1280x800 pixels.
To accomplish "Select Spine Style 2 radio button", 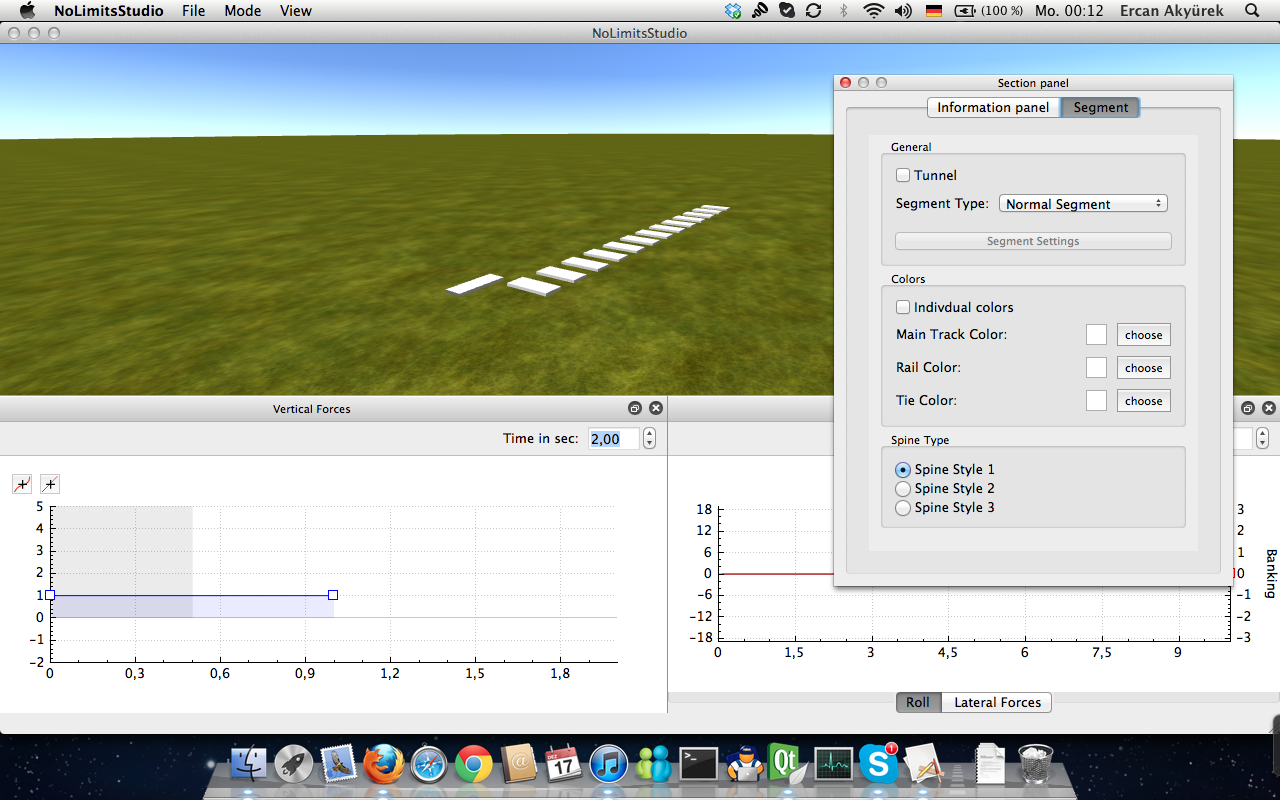I will (x=903, y=489).
